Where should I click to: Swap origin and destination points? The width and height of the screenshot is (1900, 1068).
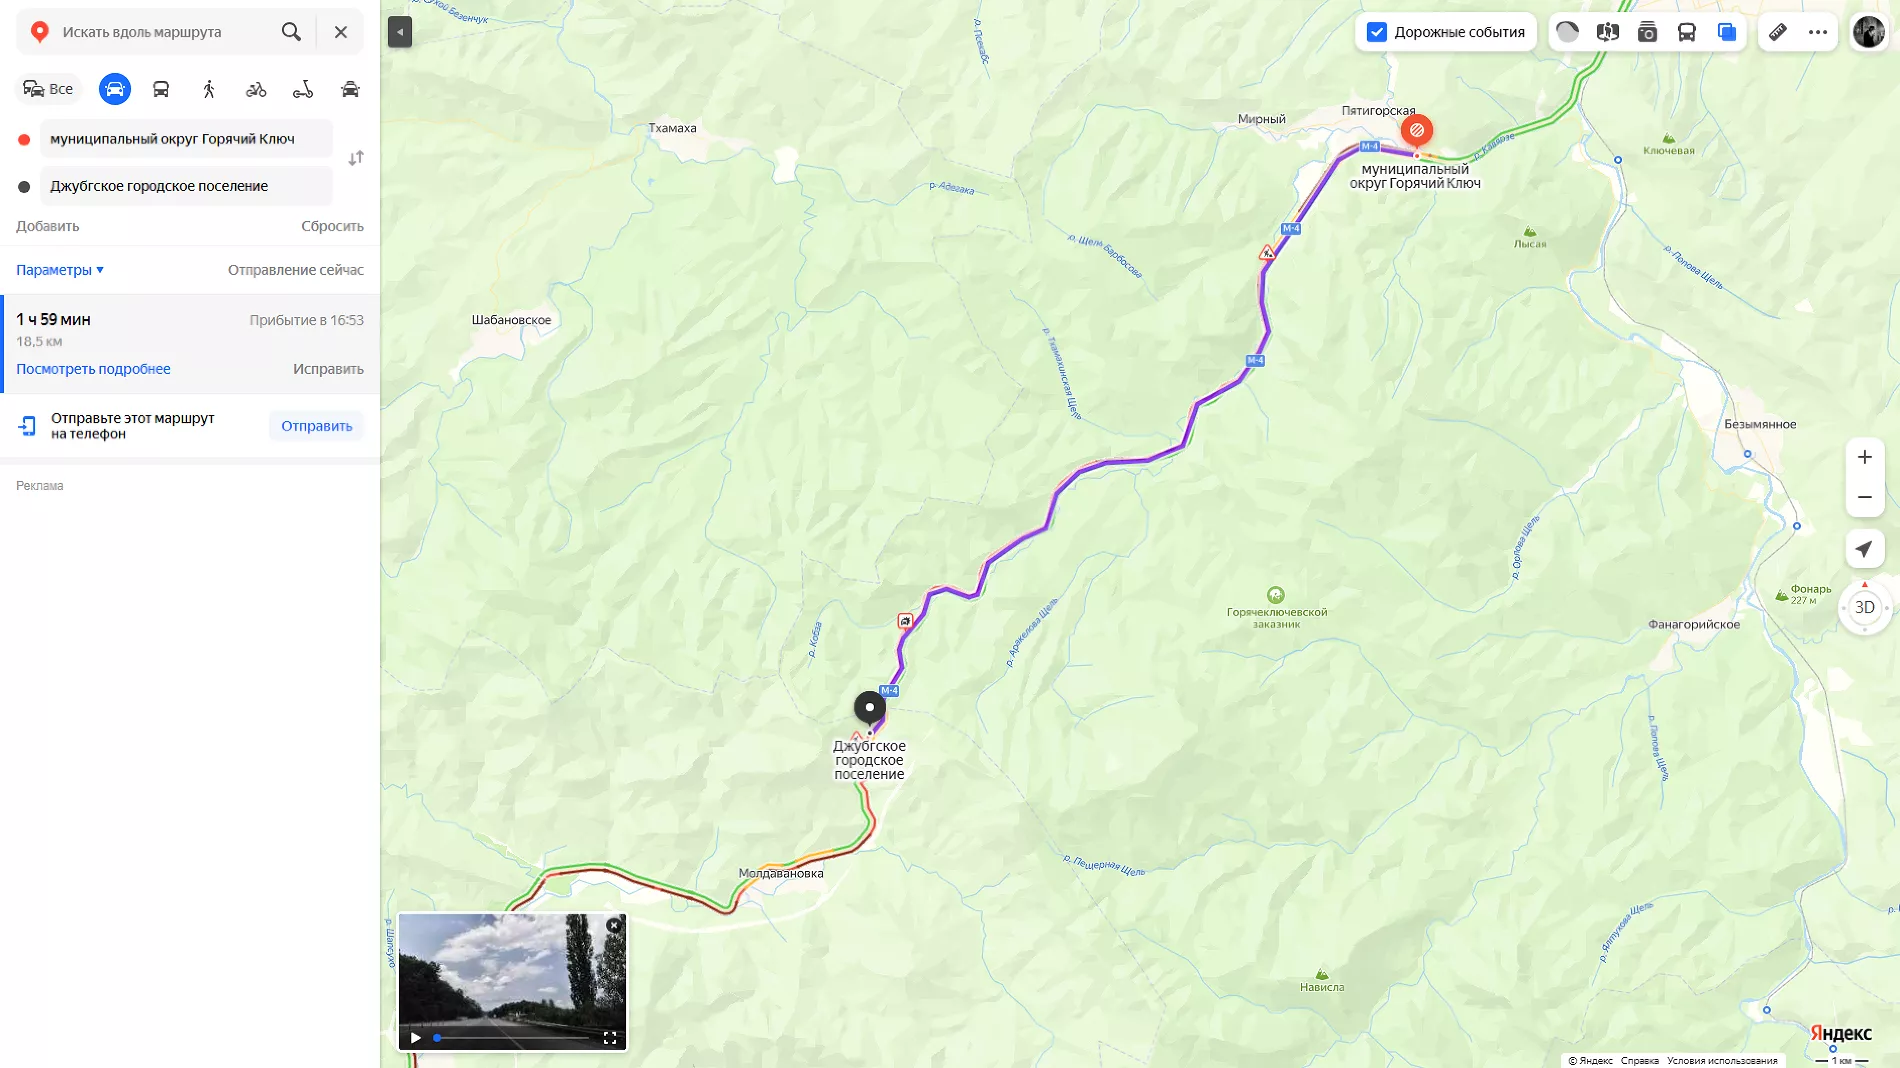pos(356,158)
